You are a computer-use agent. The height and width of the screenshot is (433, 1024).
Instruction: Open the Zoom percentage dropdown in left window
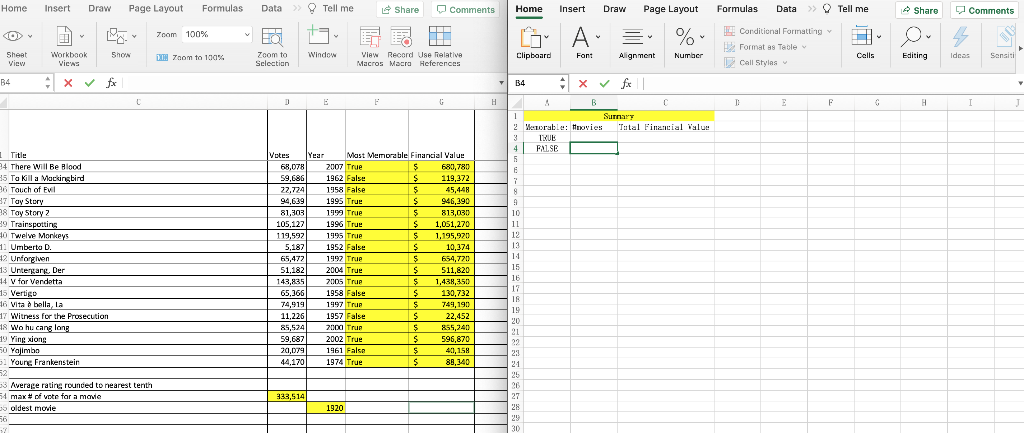[x=247, y=34]
